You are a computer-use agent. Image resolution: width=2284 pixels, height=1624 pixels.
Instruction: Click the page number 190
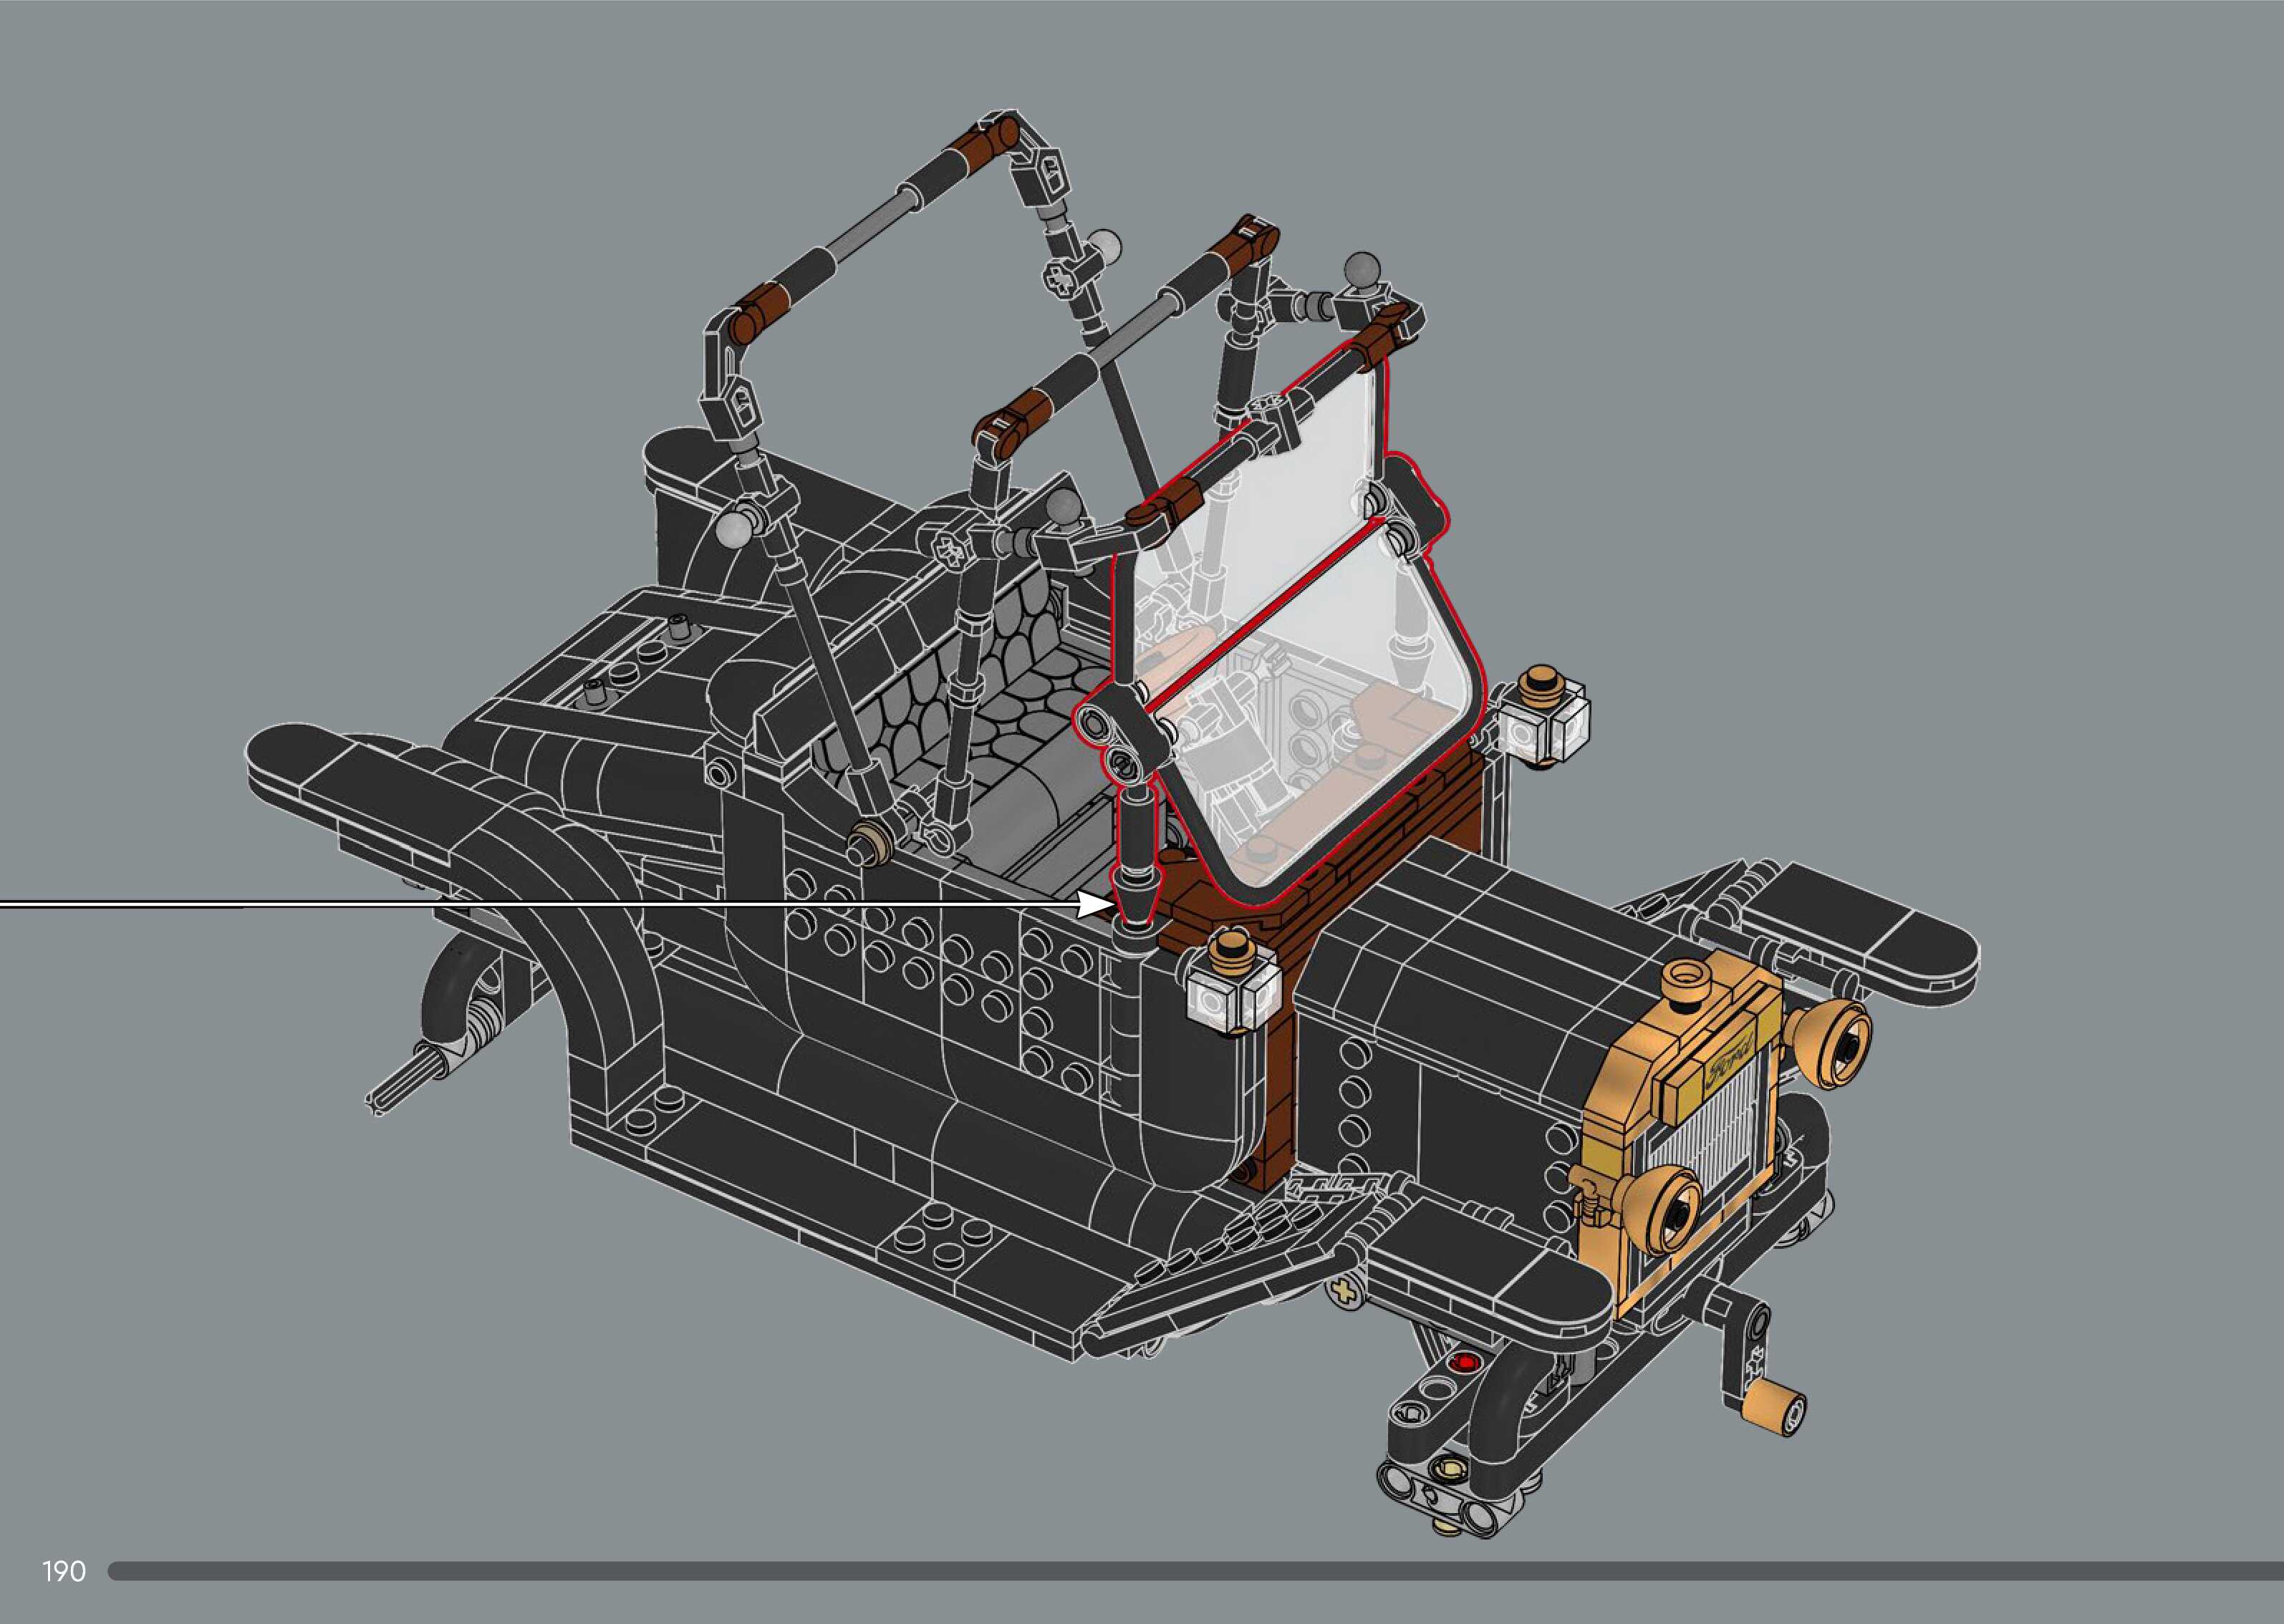64,1571
